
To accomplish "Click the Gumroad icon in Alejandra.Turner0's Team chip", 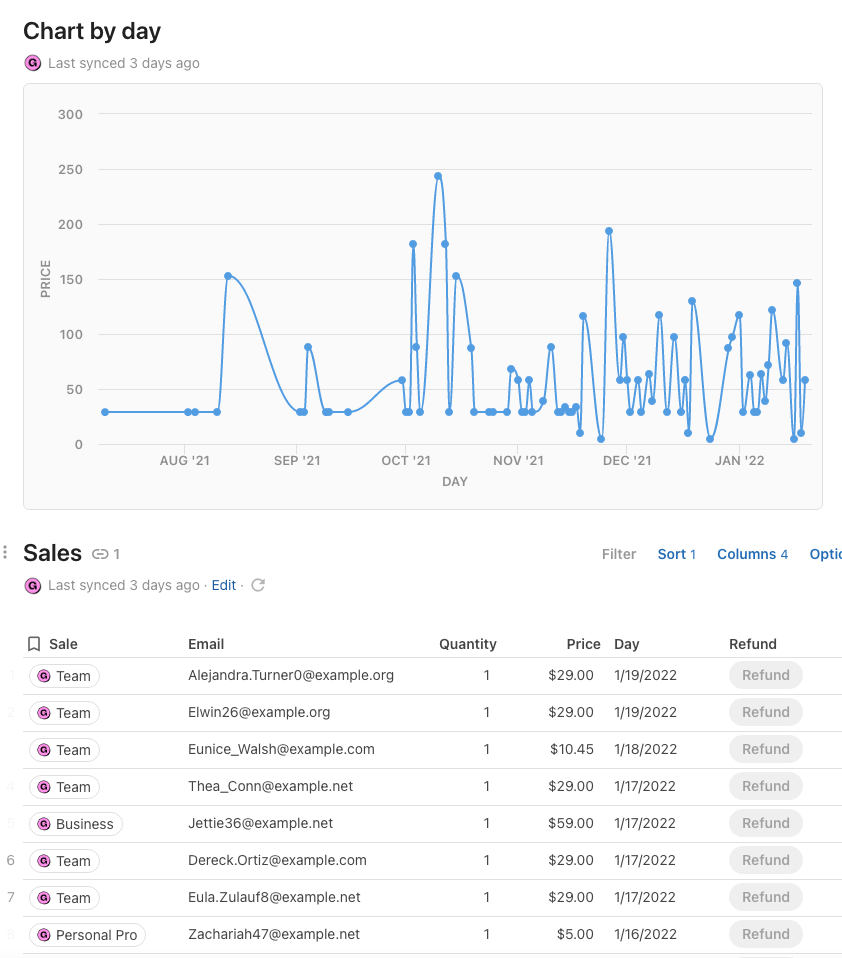I will [x=44, y=676].
